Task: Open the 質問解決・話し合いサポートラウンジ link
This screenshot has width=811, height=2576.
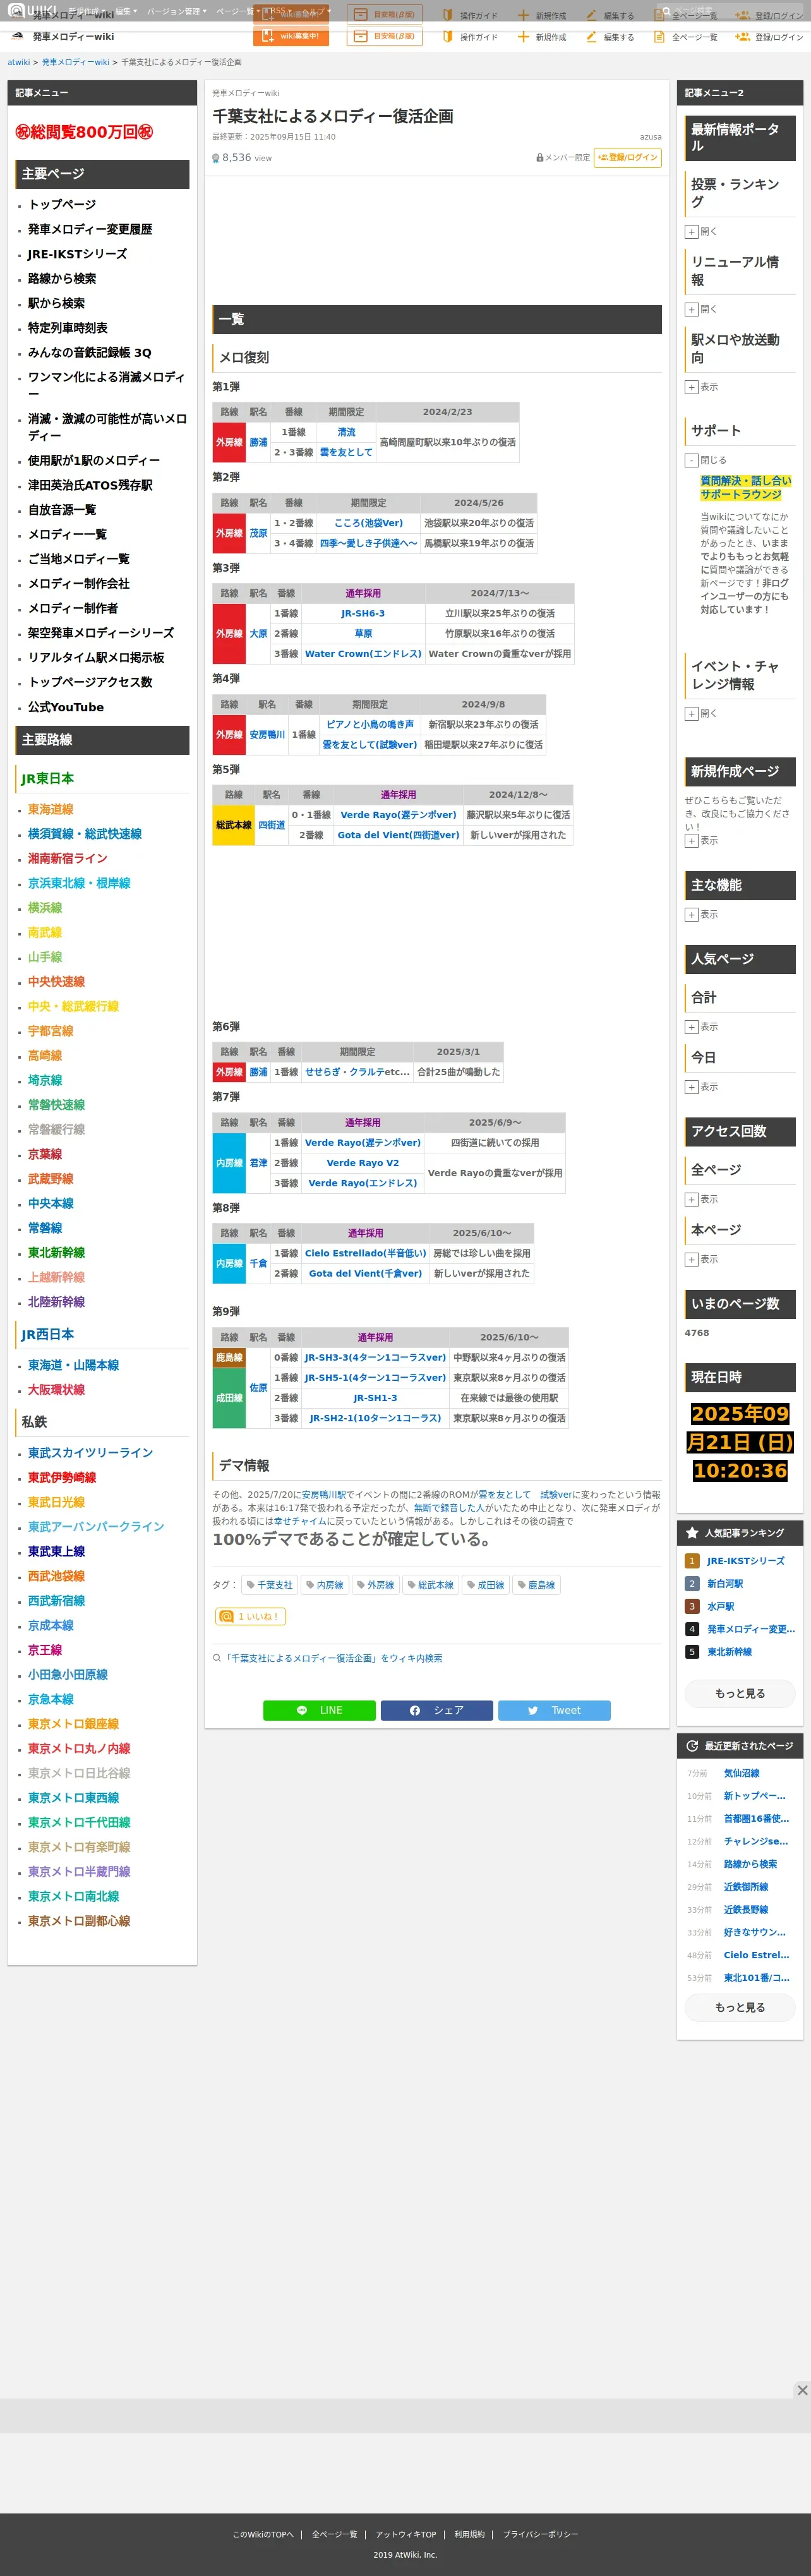Action: tap(745, 487)
